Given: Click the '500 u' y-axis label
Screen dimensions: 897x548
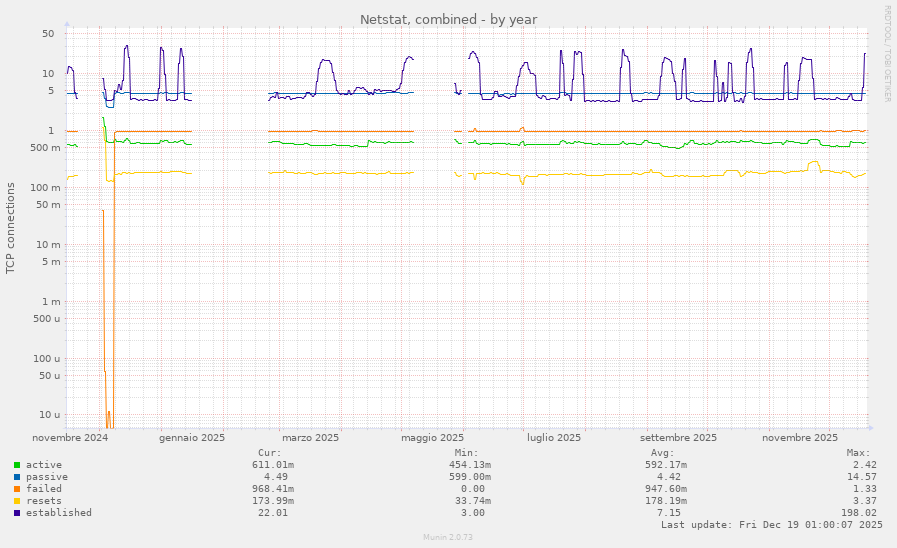Looking at the screenshot, I should point(46,319).
